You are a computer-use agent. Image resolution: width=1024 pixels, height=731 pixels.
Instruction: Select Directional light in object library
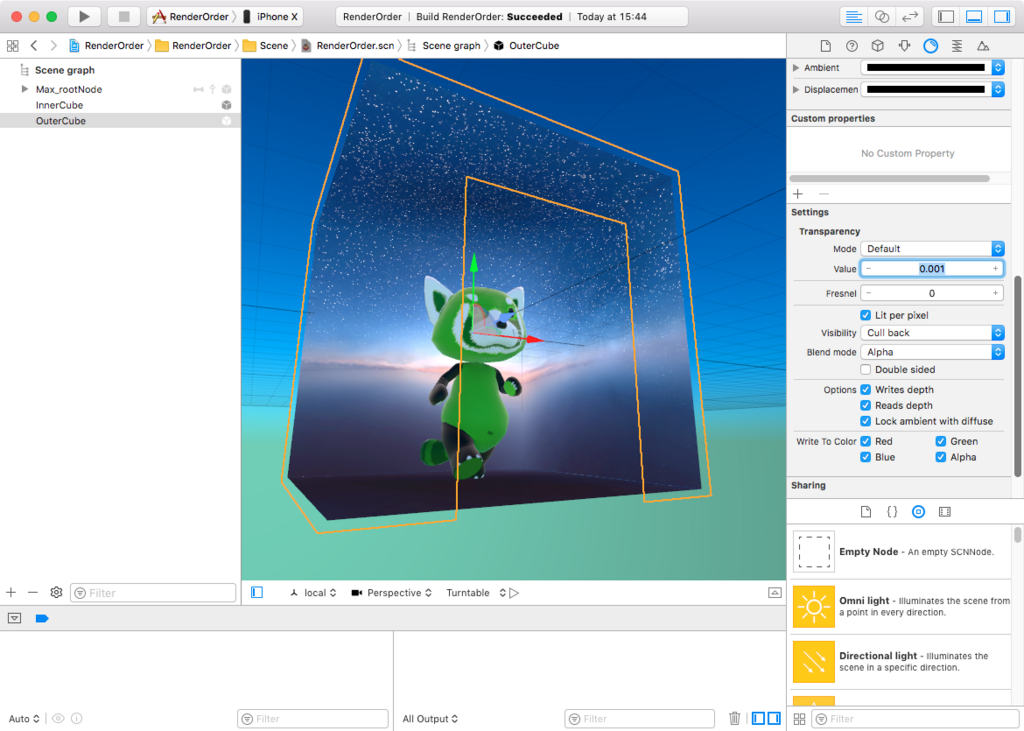click(901, 662)
